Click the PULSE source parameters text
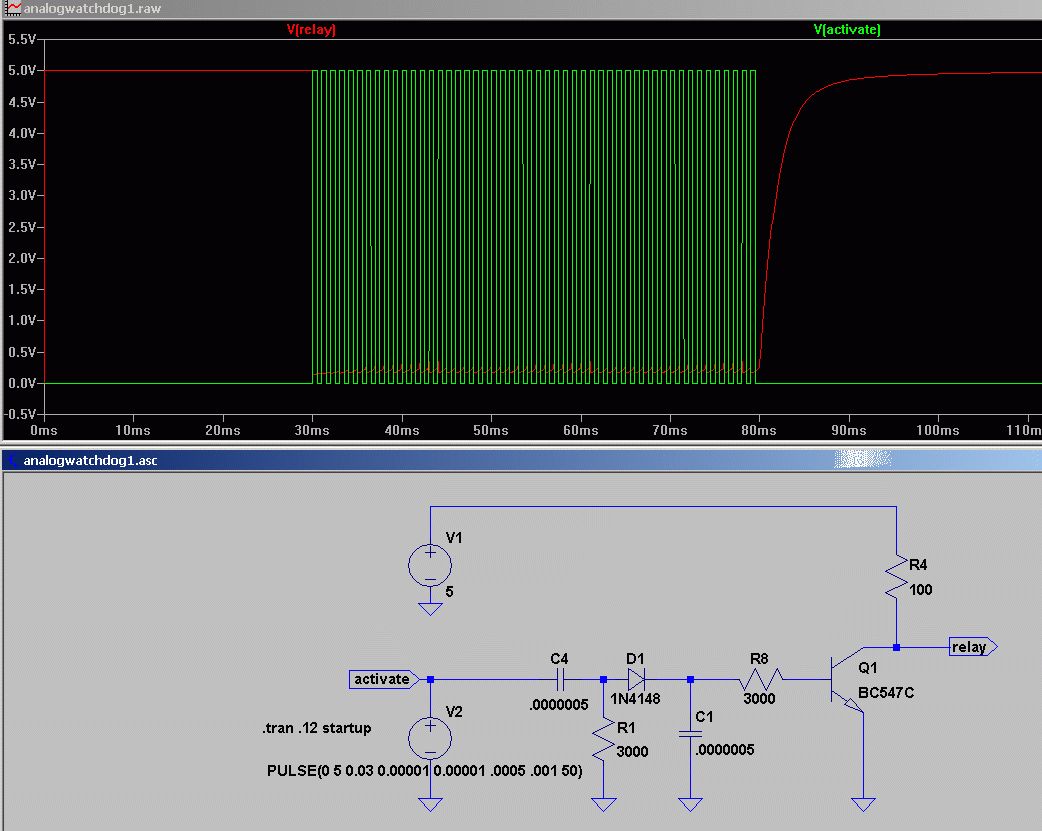 [x=425, y=771]
